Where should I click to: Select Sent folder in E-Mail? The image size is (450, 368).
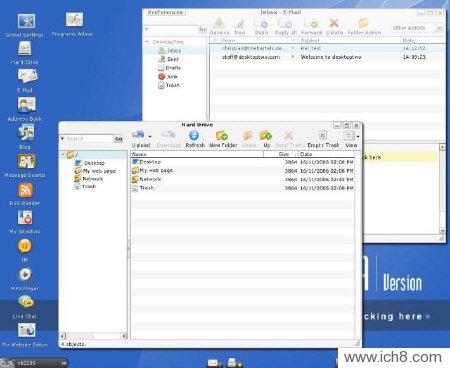(x=169, y=59)
